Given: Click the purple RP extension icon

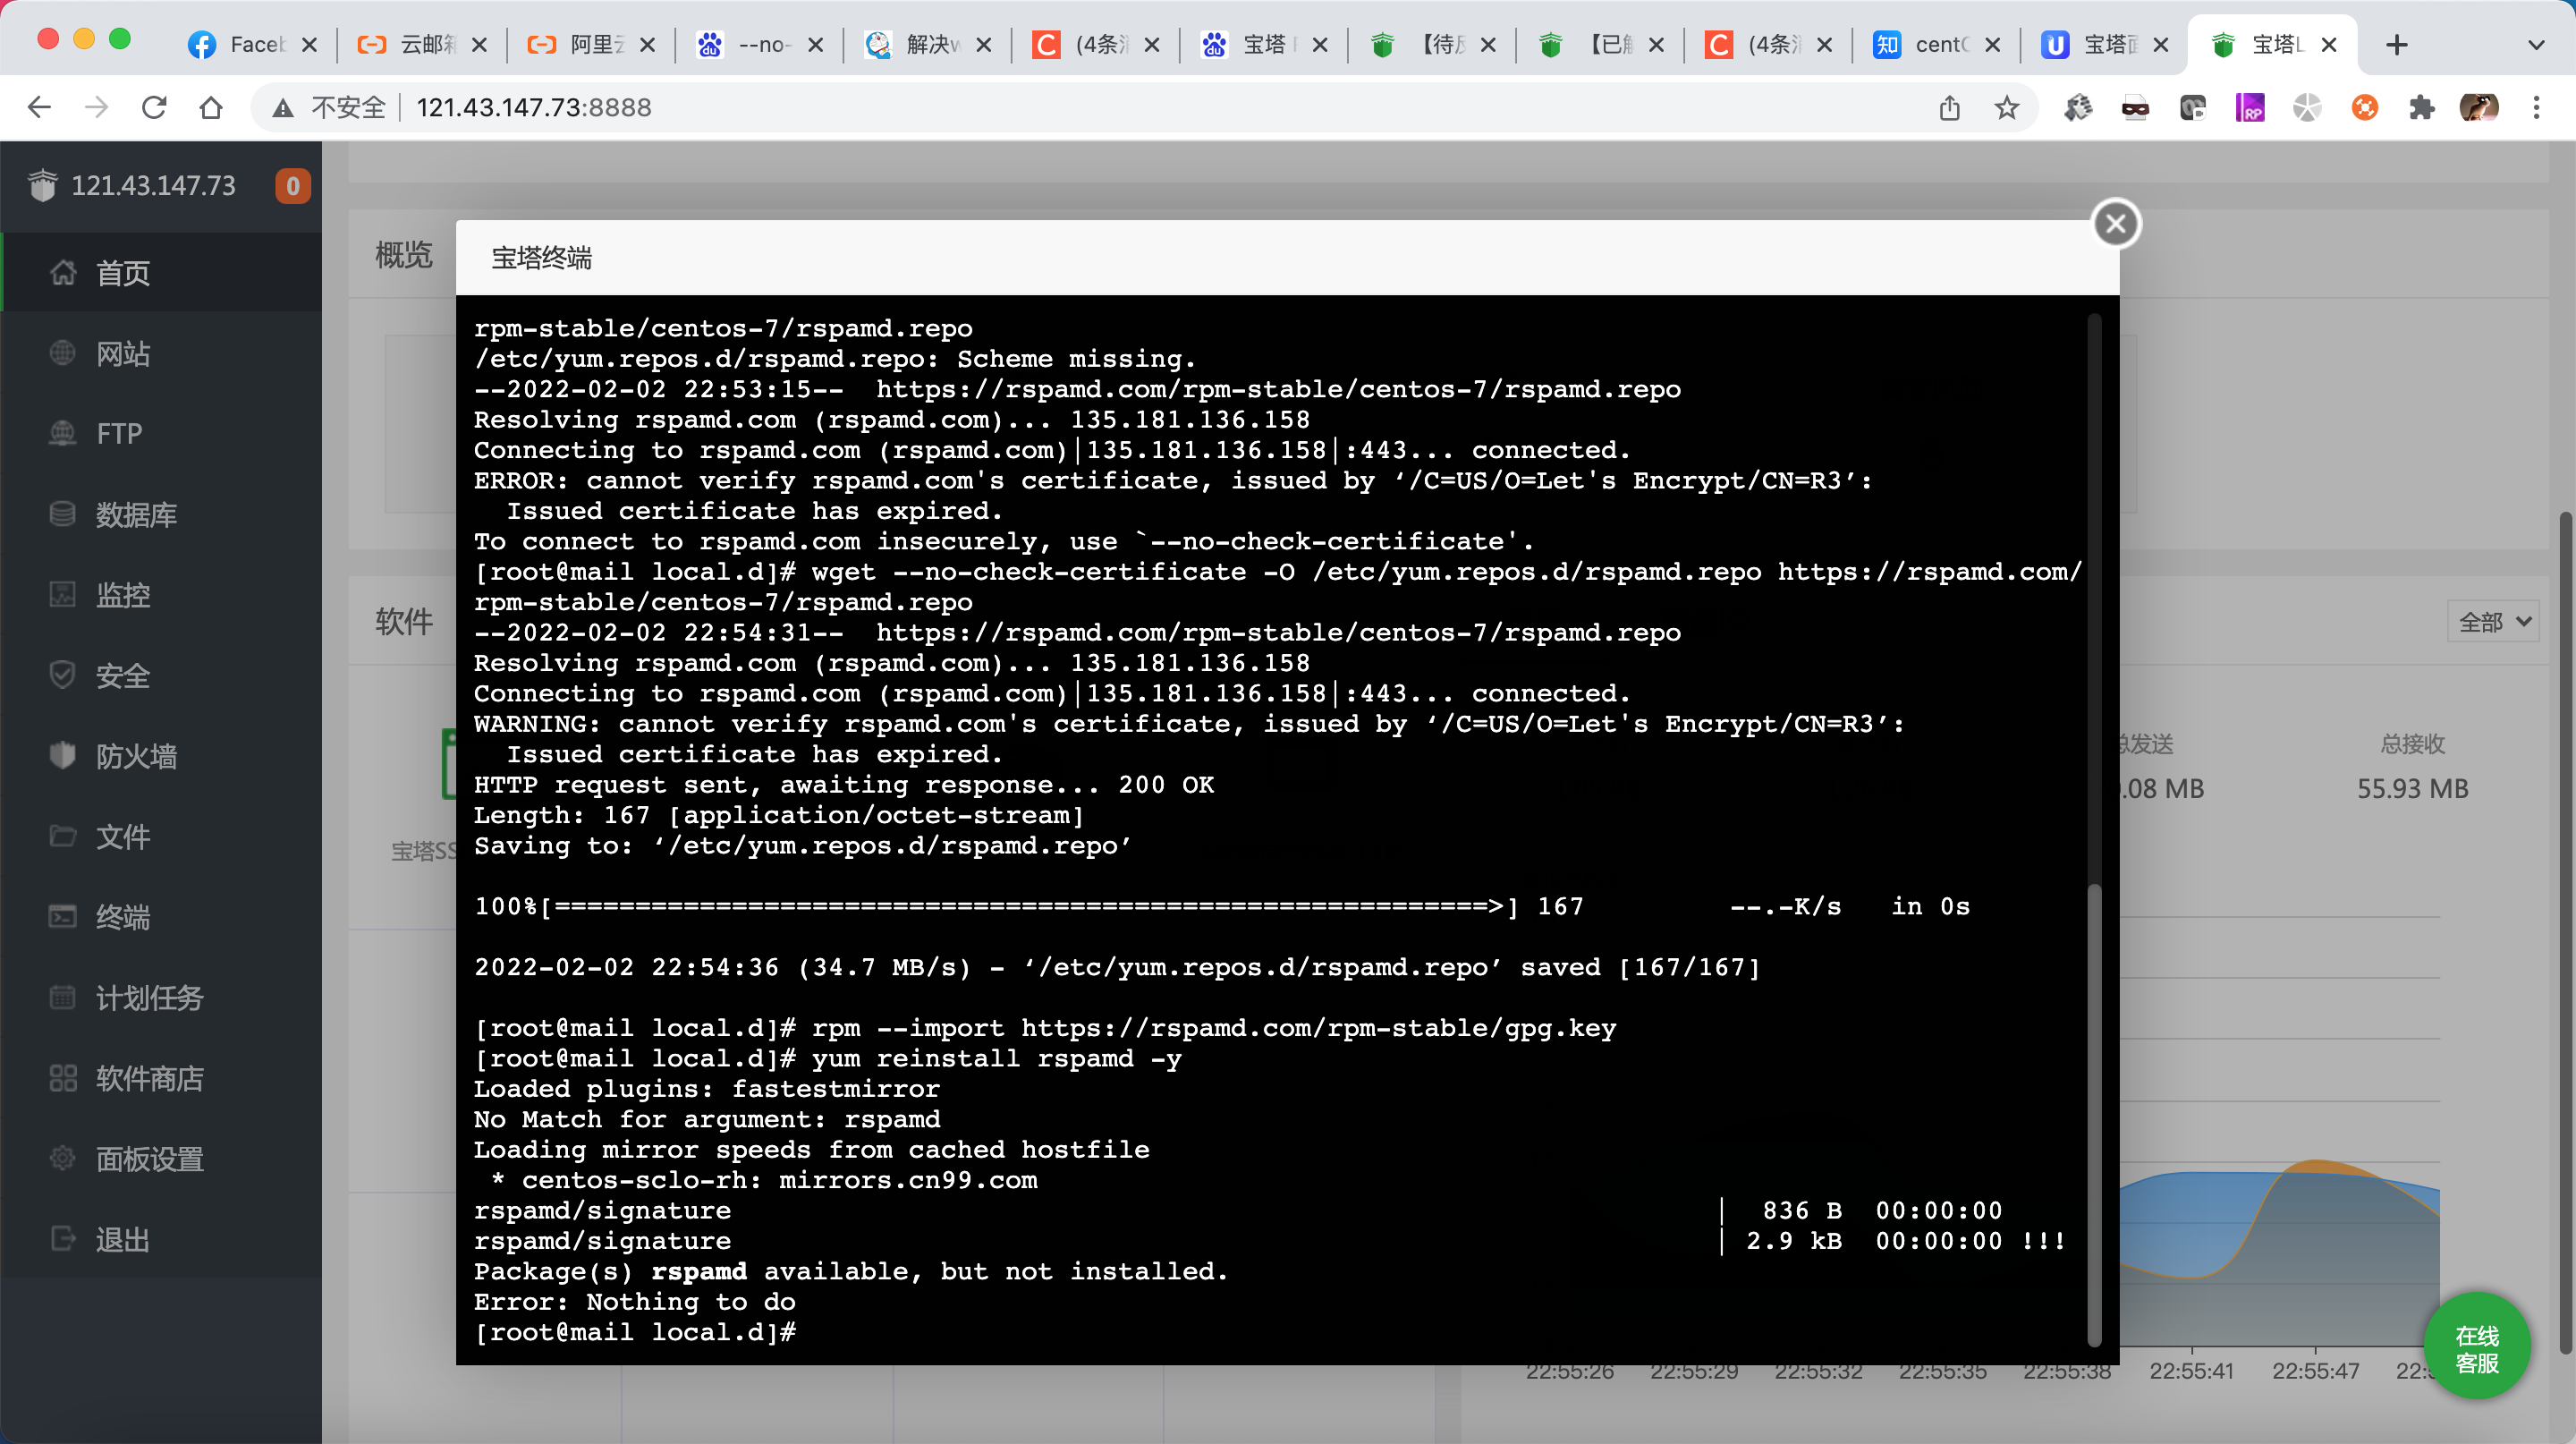Looking at the screenshot, I should (2250, 107).
